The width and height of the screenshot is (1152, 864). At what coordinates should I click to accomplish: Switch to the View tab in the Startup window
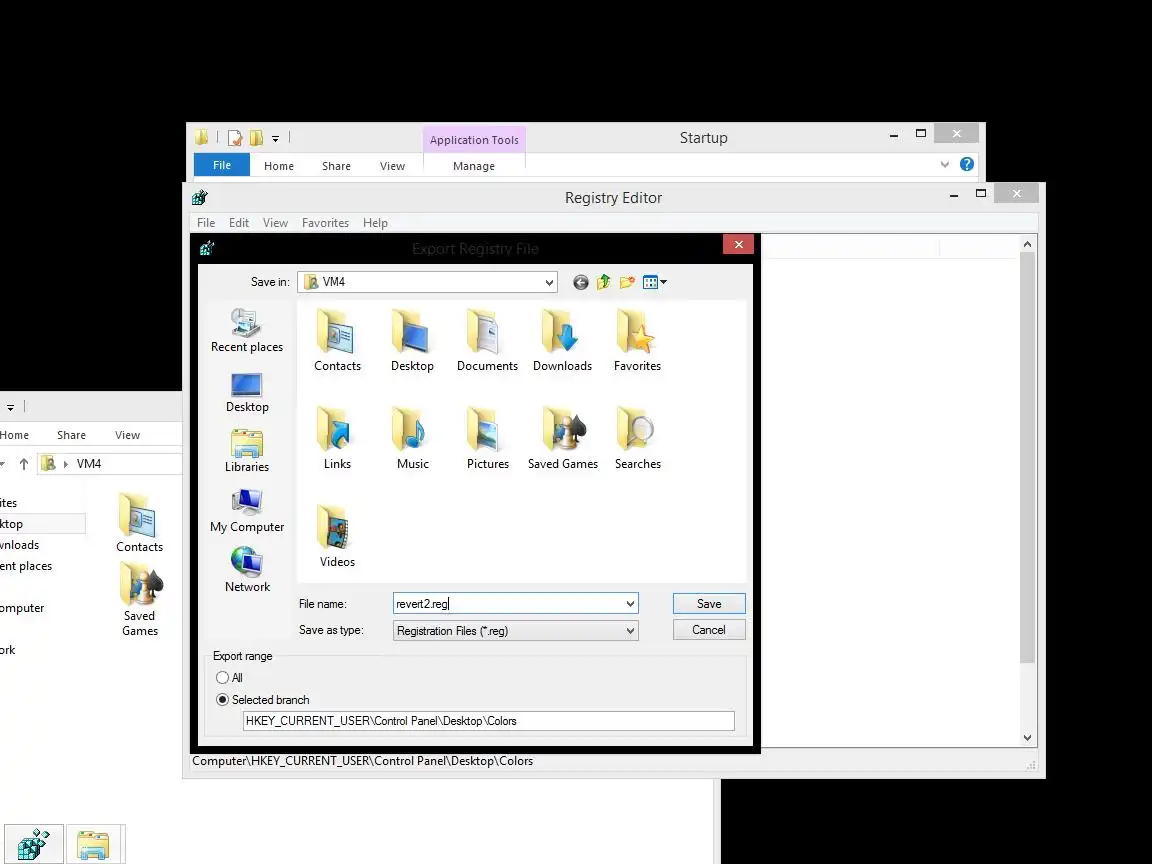[x=392, y=166]
